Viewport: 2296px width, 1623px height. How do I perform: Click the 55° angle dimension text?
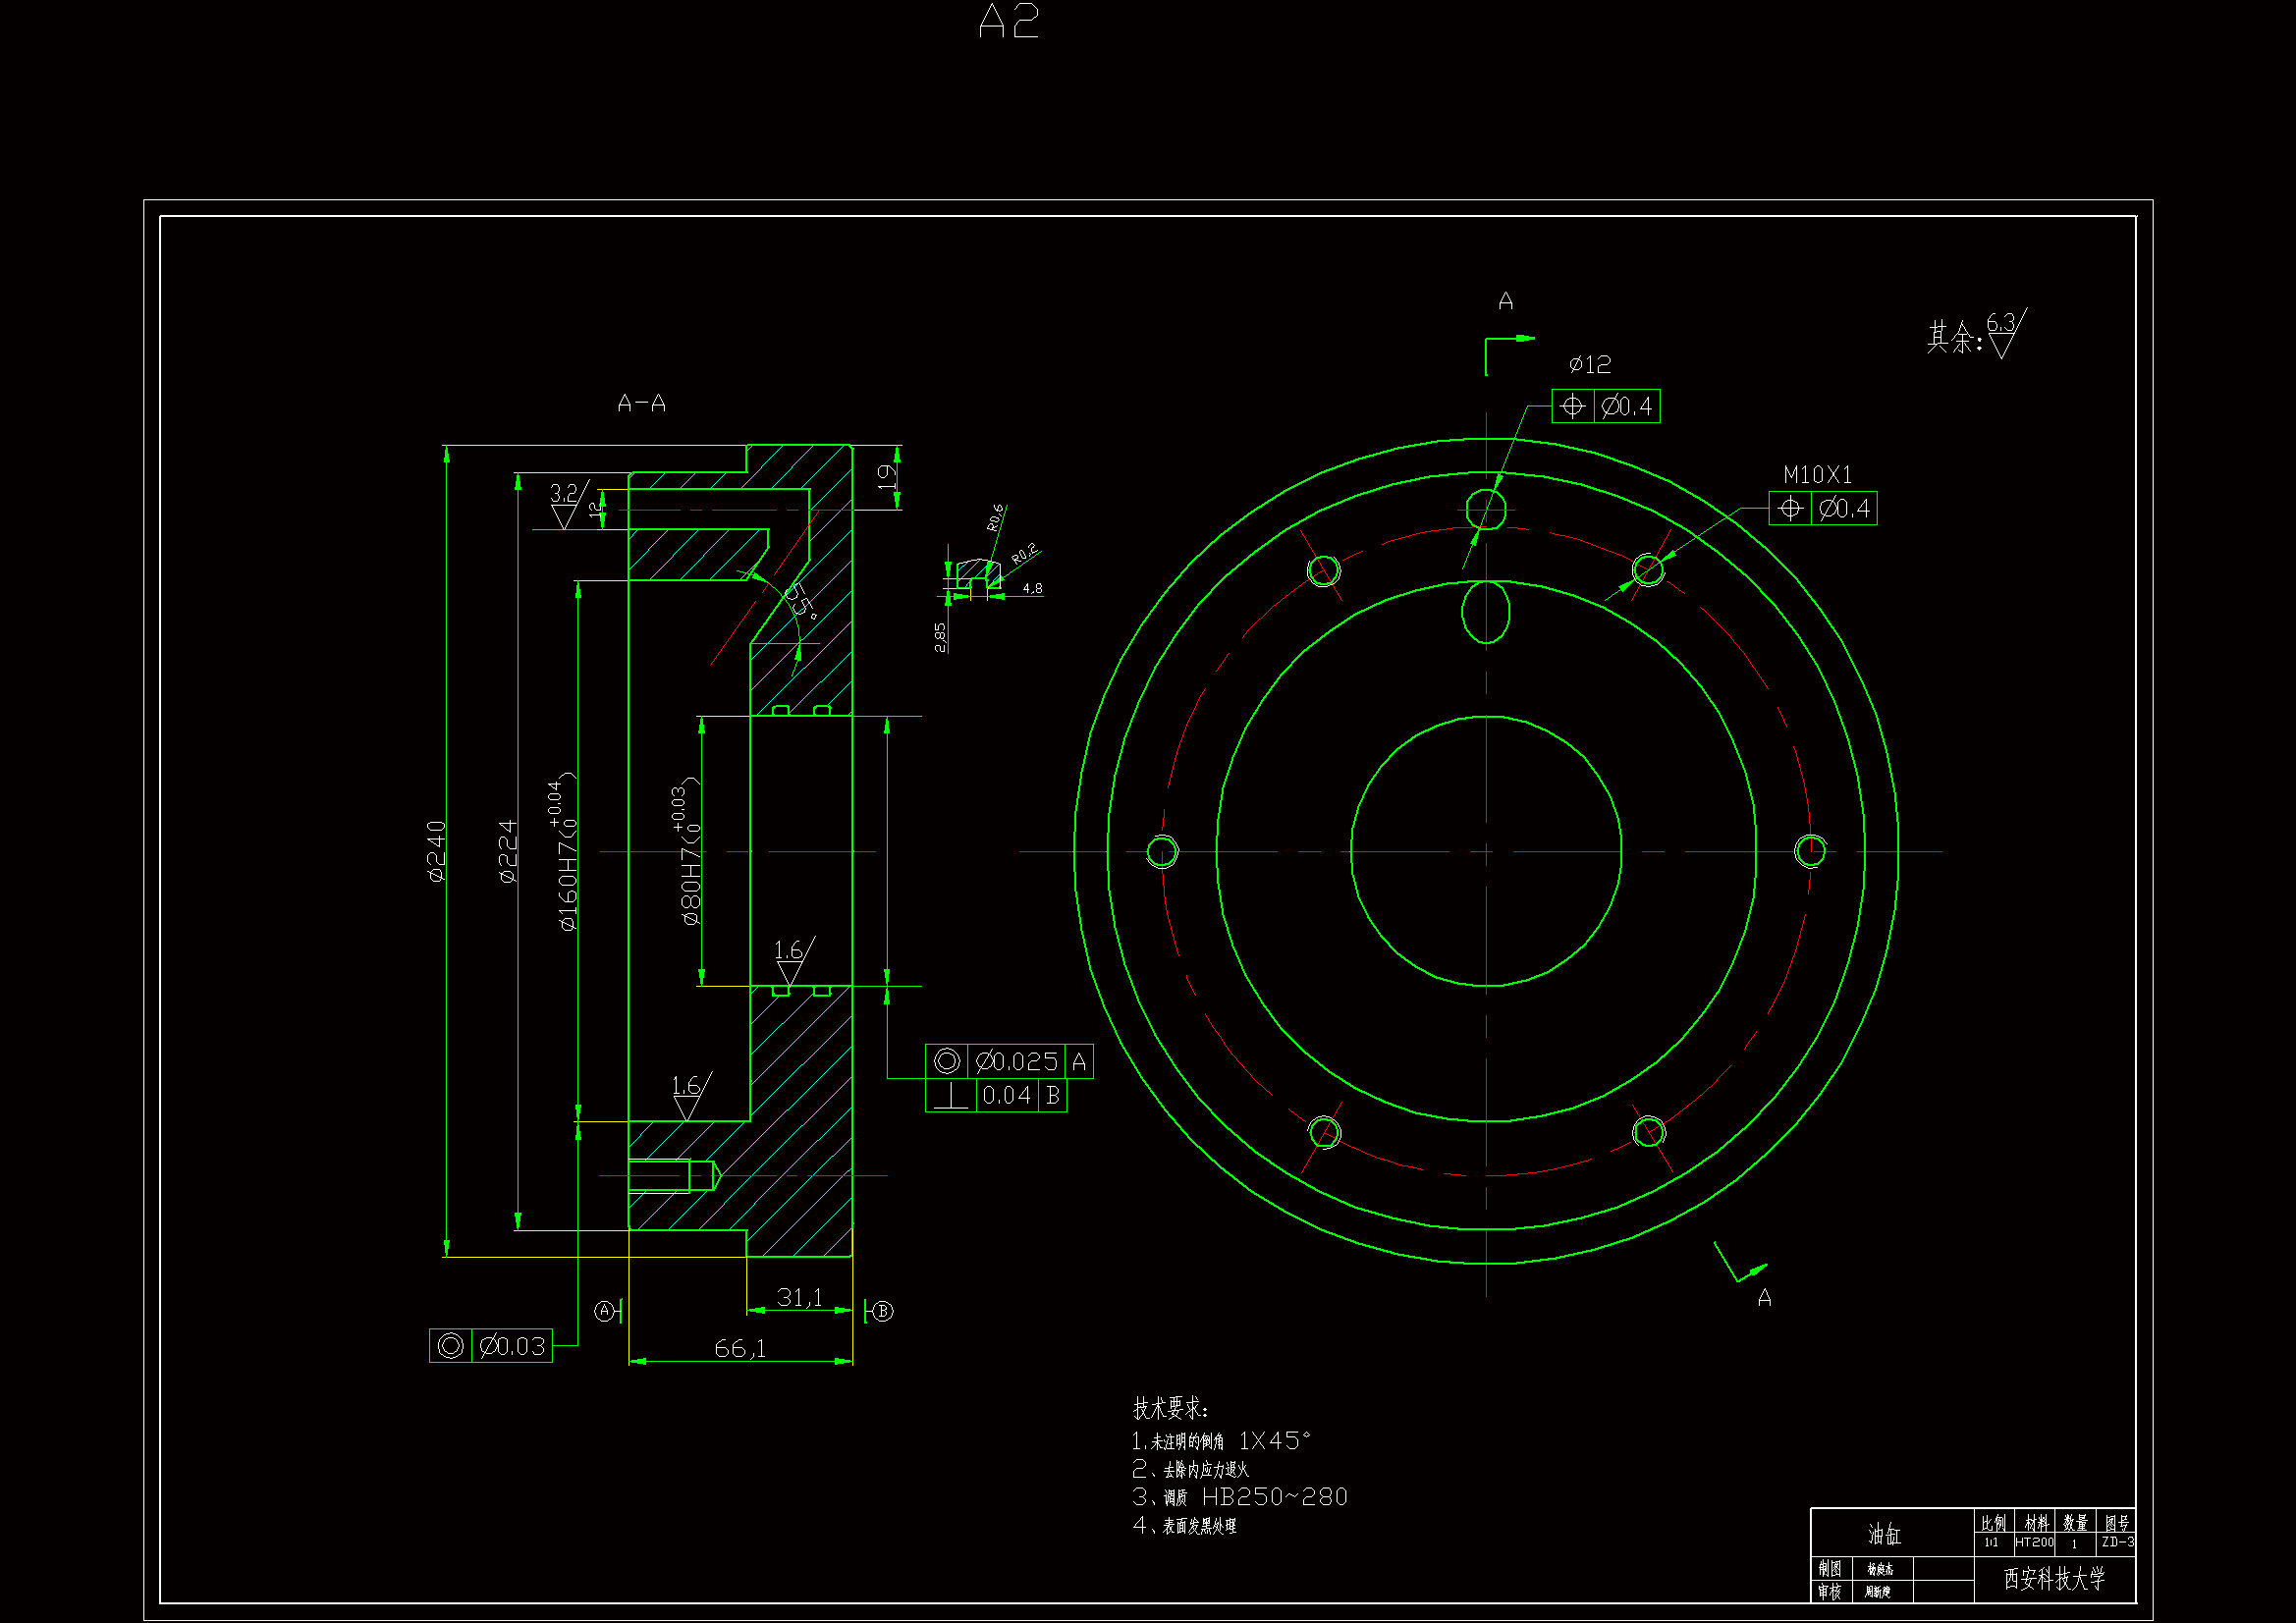pyautogui.click(x=799, y=600)
